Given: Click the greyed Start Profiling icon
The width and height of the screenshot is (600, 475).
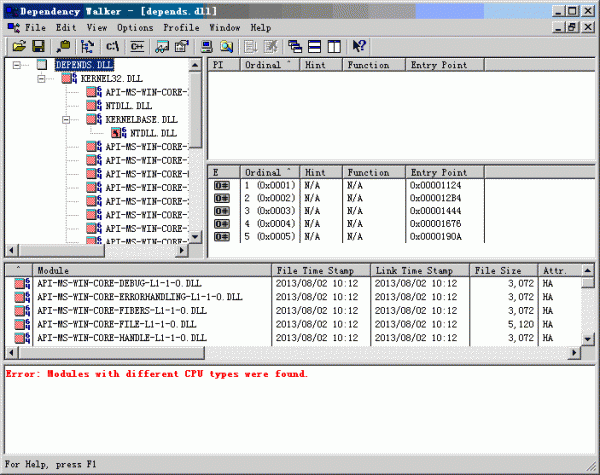Looking at the screenshot, I should tap(251, 46).
